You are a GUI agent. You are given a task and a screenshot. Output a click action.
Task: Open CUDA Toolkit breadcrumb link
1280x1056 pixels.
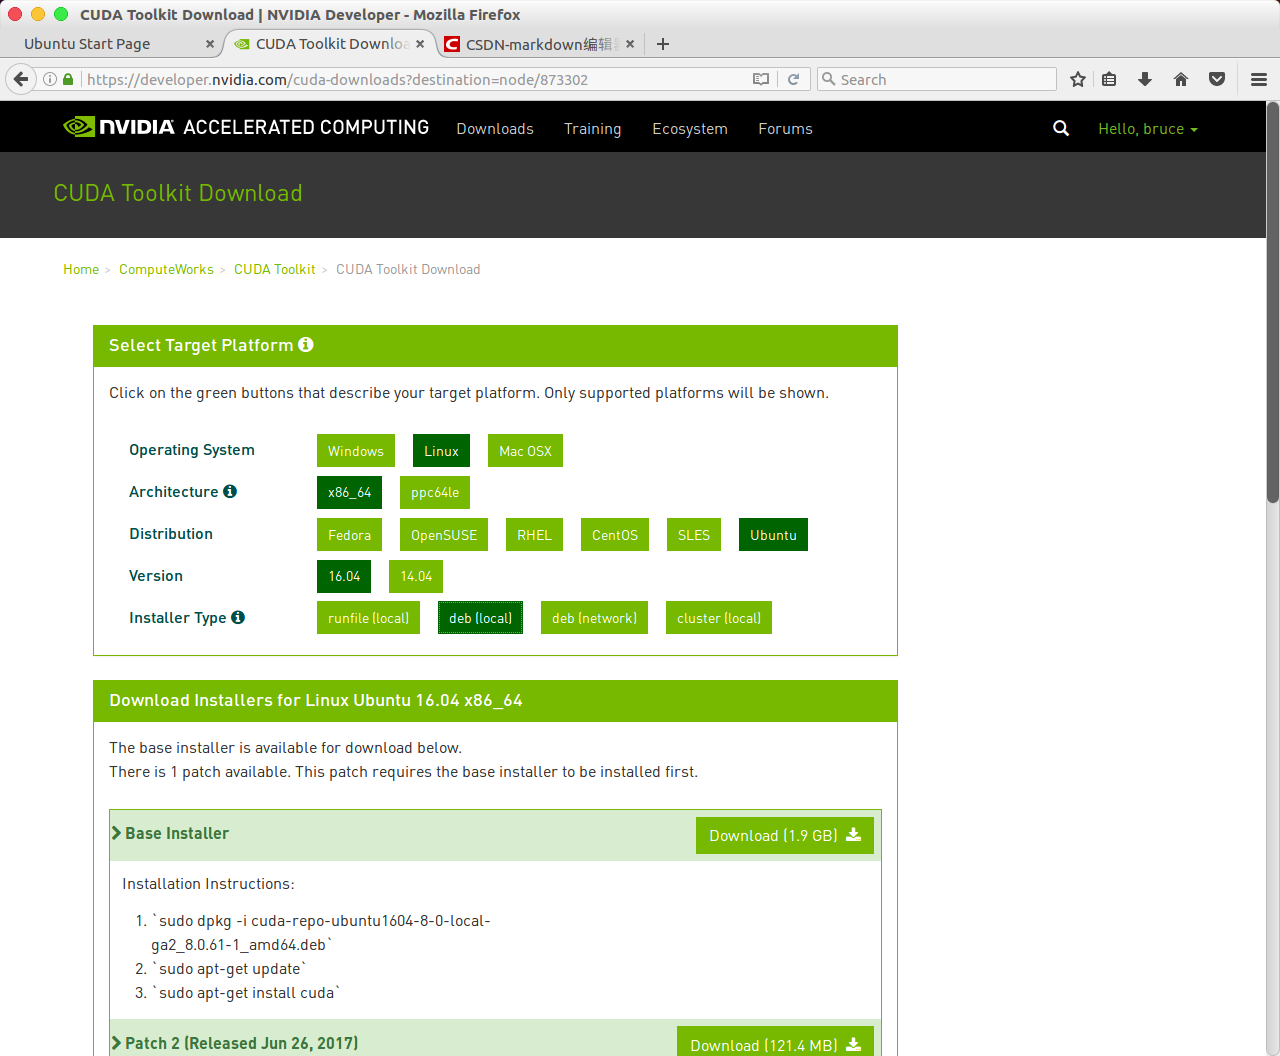pos(274,269)
